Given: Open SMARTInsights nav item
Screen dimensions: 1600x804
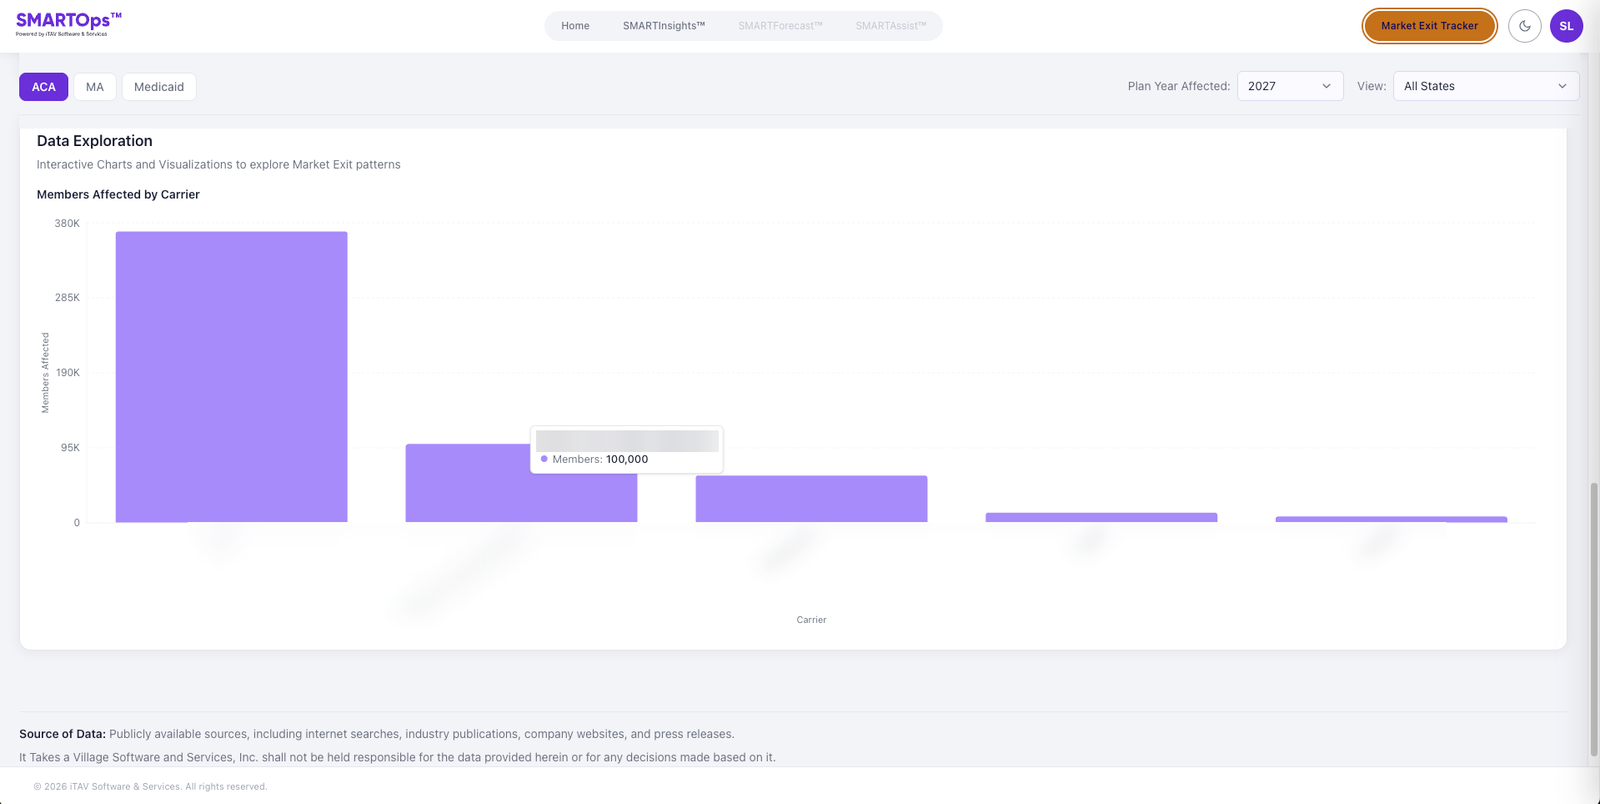Looking at the screenshot, I should tap(664, 26).
